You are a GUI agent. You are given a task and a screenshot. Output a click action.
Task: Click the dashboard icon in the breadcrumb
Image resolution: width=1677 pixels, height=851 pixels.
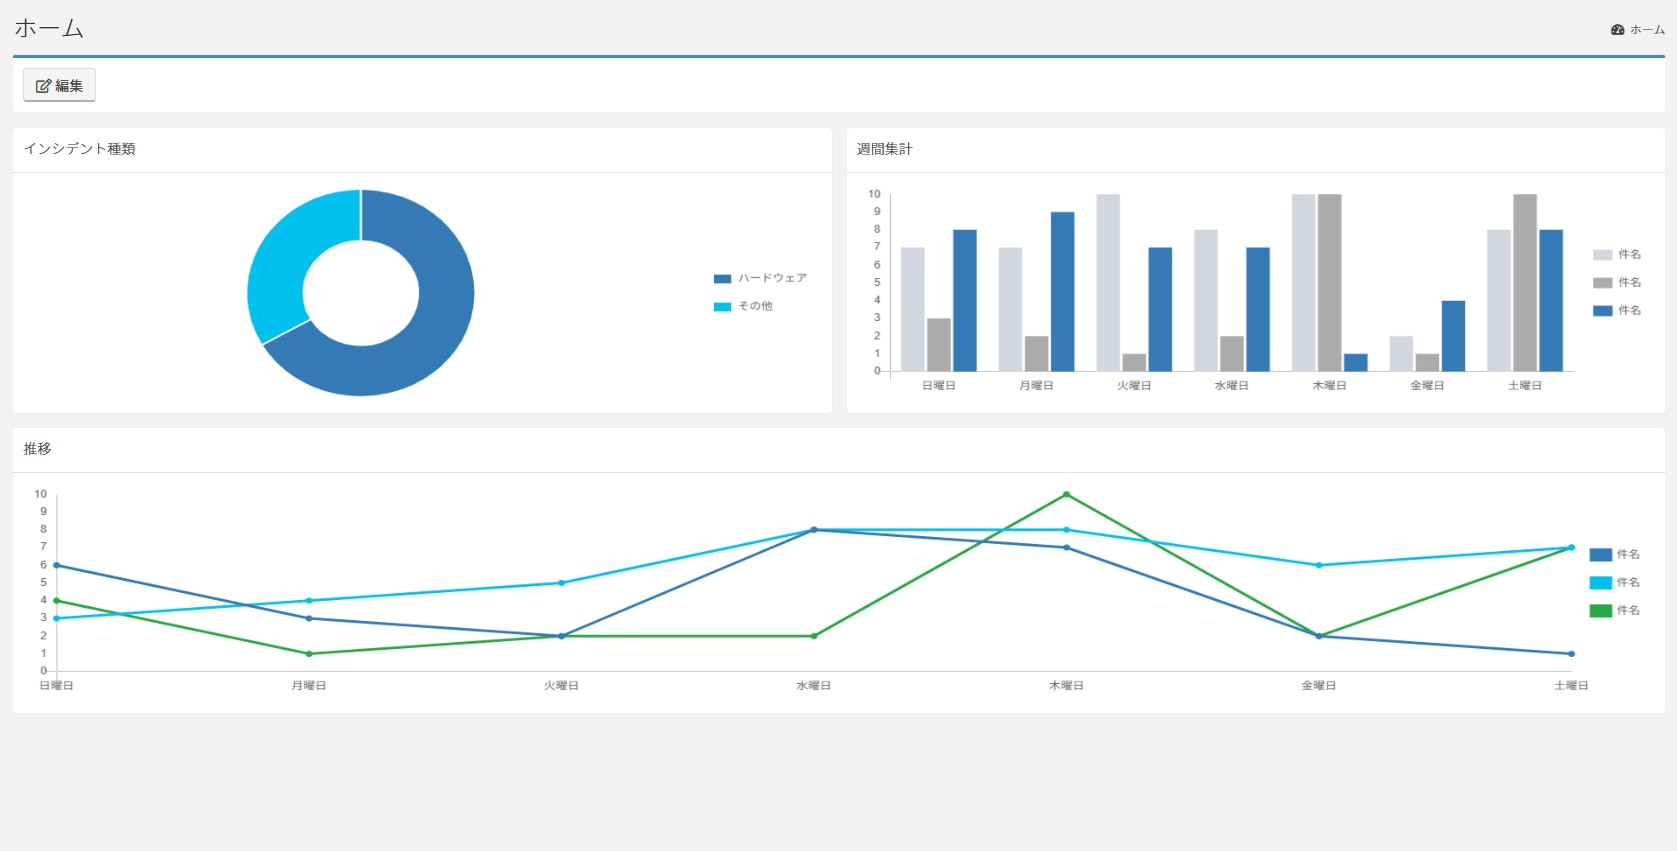pyautogui.click(x=1617, y=30)
